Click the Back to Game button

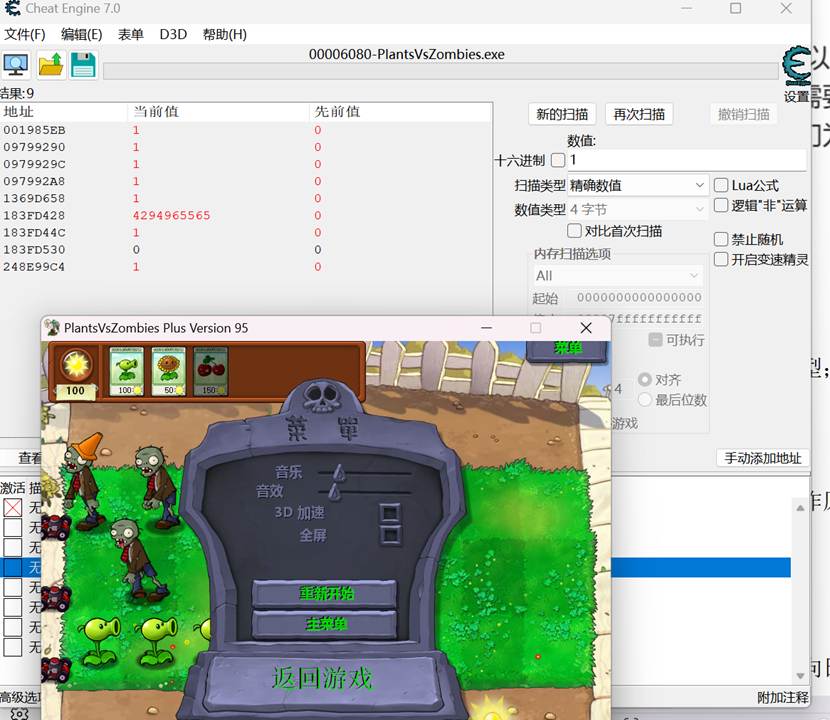tap(322, 678)
